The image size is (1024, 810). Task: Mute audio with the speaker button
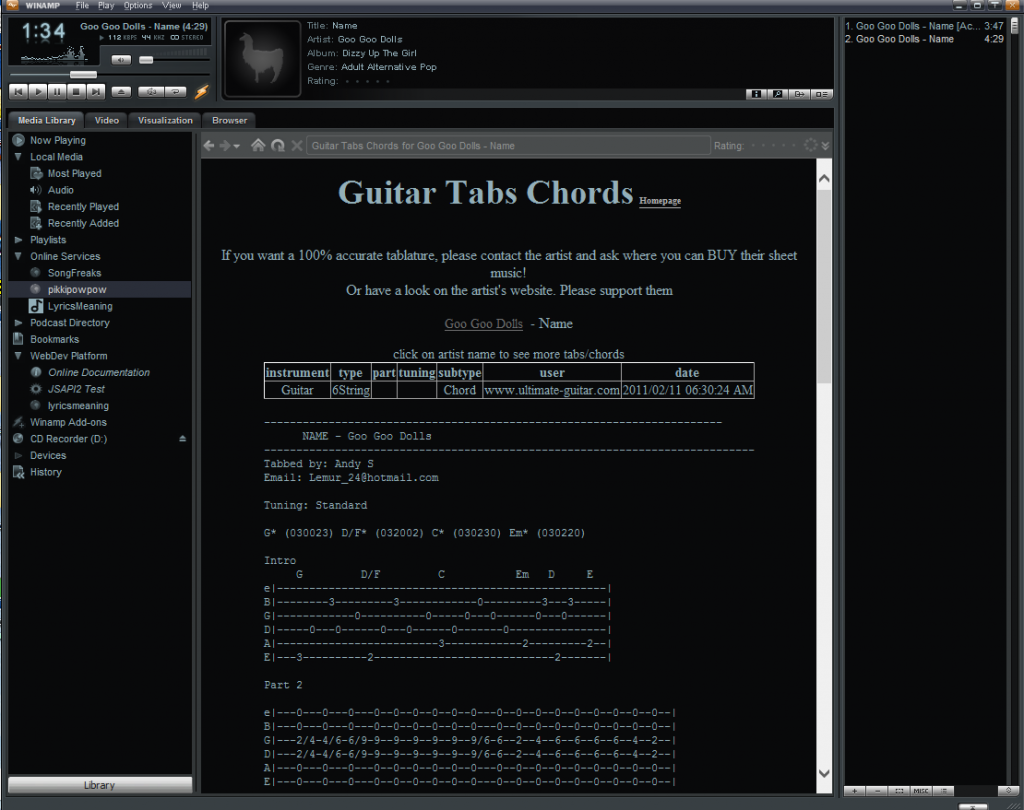[x=121, y=60]
